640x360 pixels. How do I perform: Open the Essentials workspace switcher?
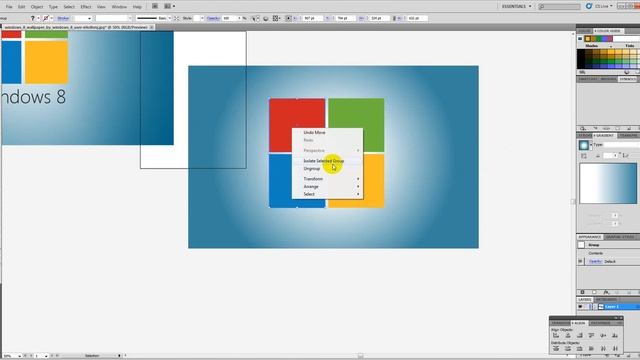[x=516, y=7]
